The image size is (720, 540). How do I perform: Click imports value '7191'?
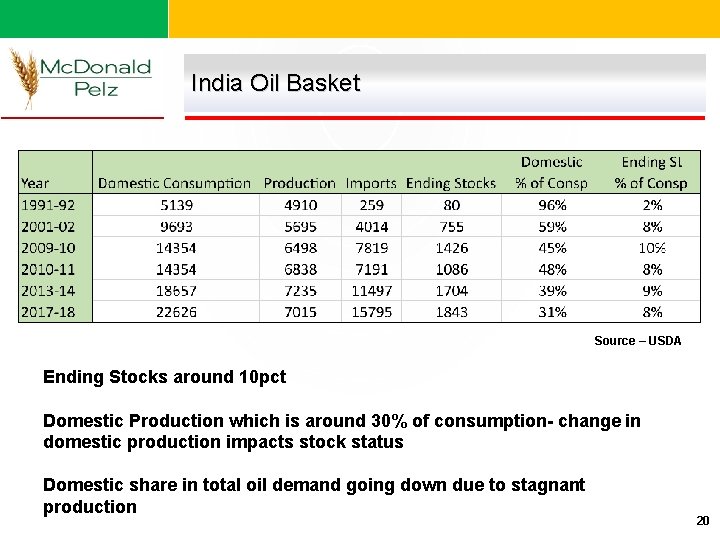371,269
